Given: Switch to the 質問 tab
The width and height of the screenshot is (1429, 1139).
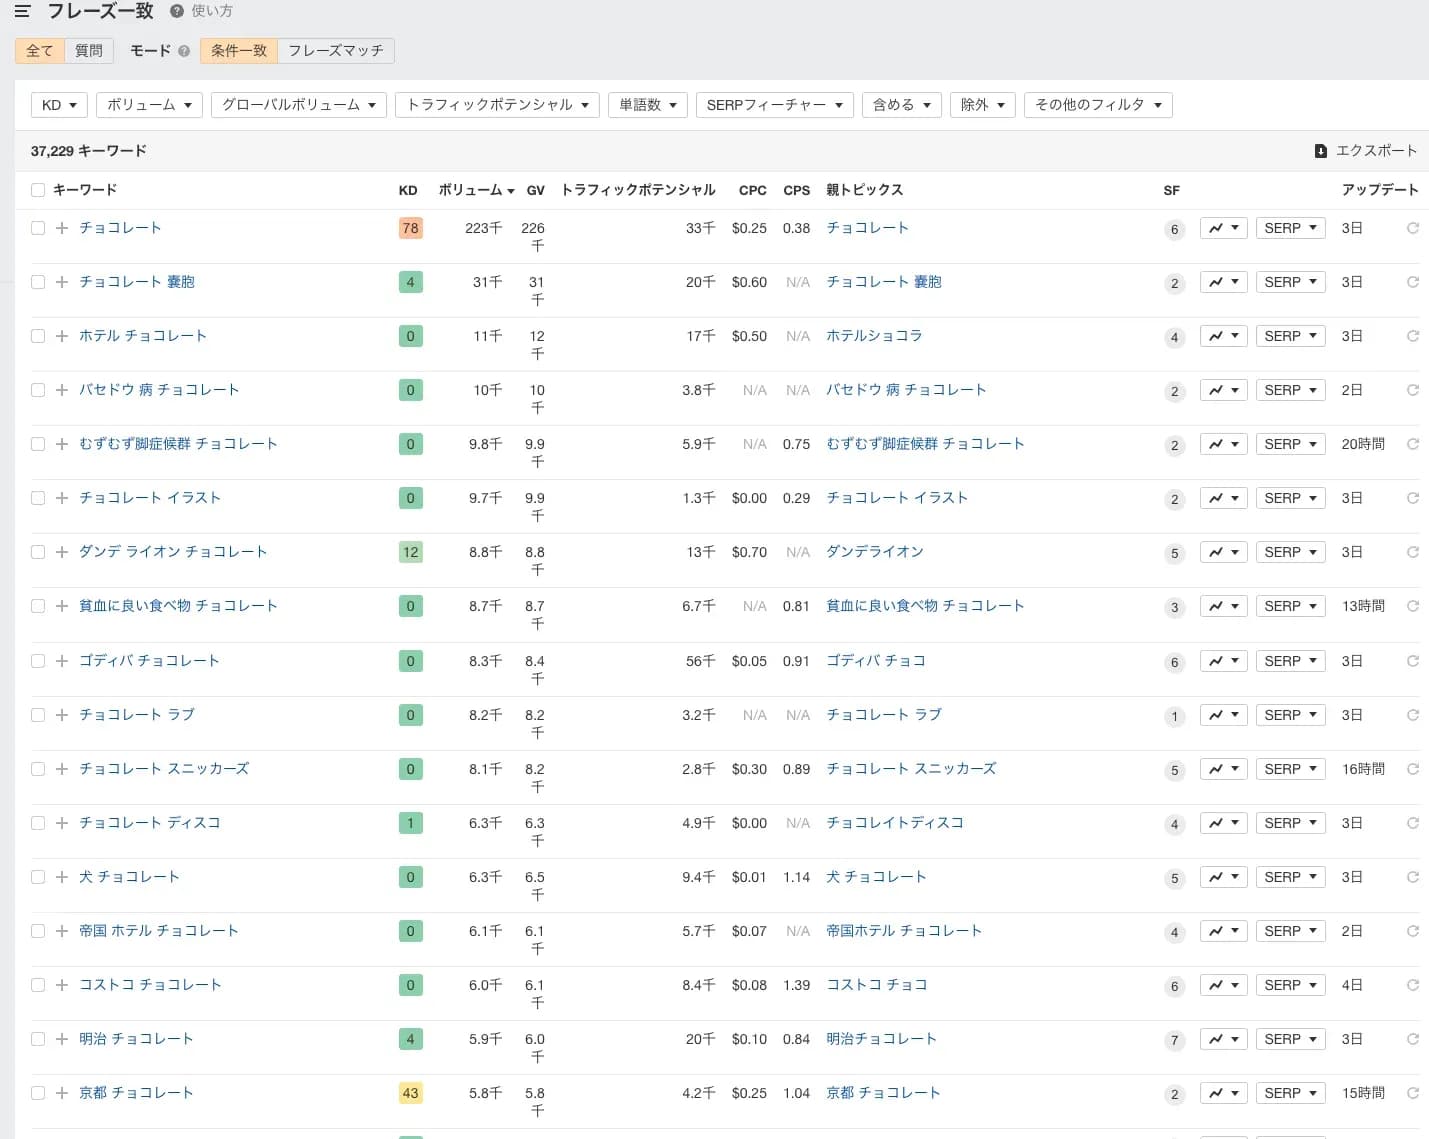Looking at the screenshot, I should [89, 51].
